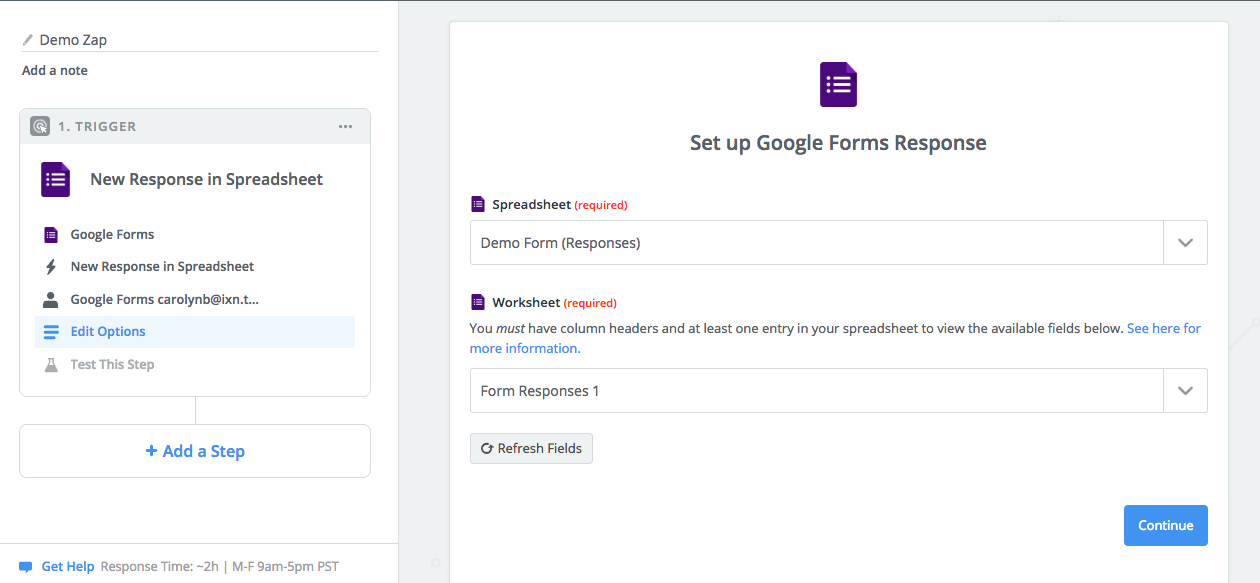The image size is (1260, 583).
Task: Click the lightning bolt icon in step list
Action: [51, 267]
